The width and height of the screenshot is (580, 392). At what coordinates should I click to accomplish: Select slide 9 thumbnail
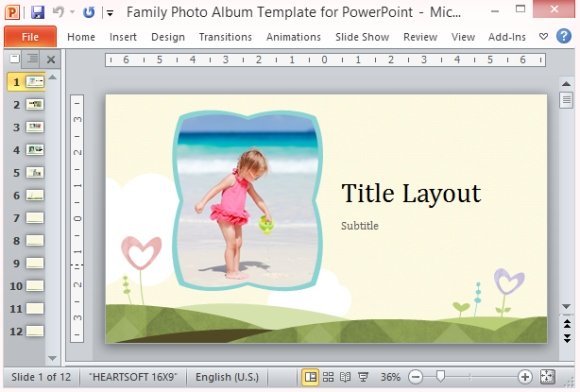point(35,263)
